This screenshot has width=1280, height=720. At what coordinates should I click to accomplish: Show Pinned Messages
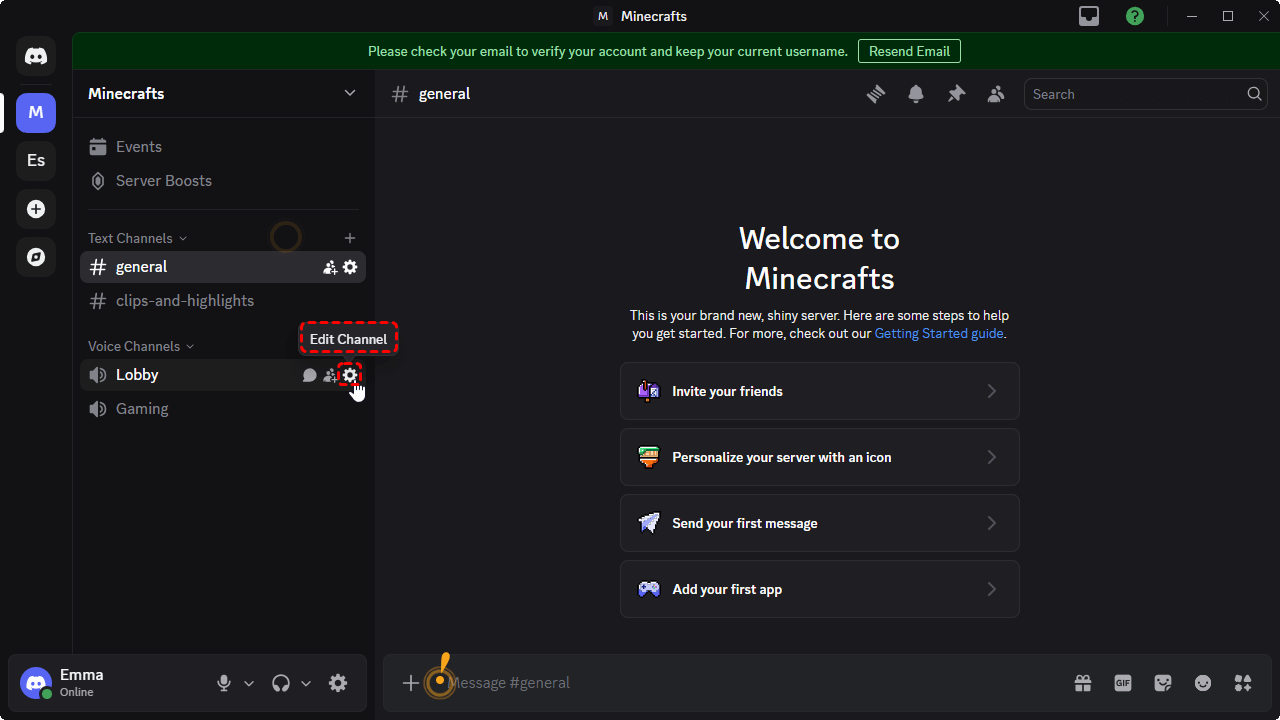(x=956, y=94)
